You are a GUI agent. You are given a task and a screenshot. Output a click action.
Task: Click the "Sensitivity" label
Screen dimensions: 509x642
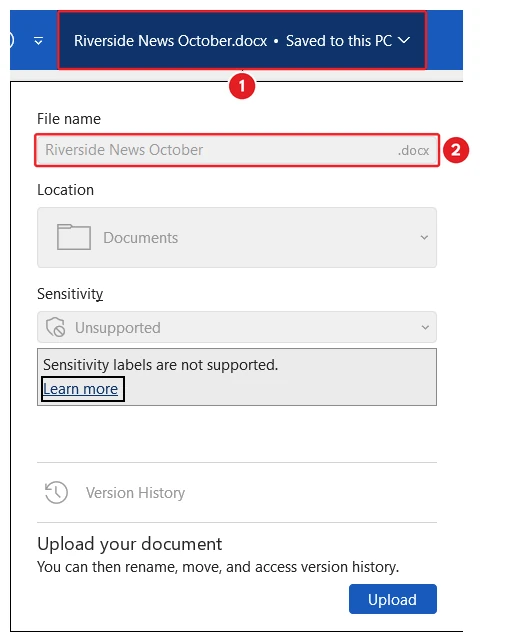[70, 294]
